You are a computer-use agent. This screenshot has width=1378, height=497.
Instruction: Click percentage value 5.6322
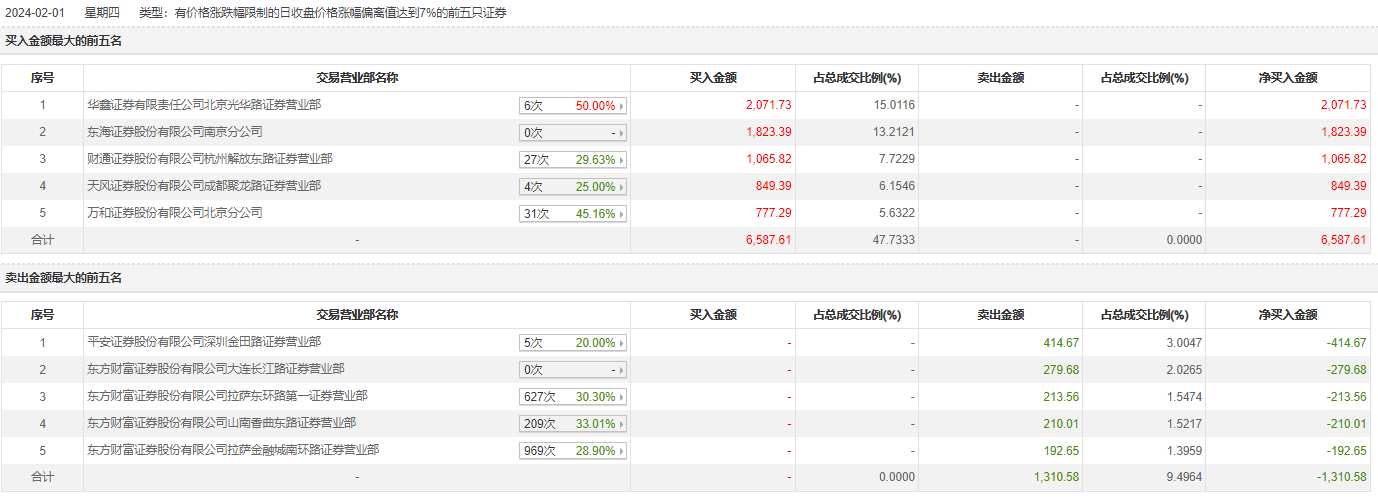coord(897,213)
